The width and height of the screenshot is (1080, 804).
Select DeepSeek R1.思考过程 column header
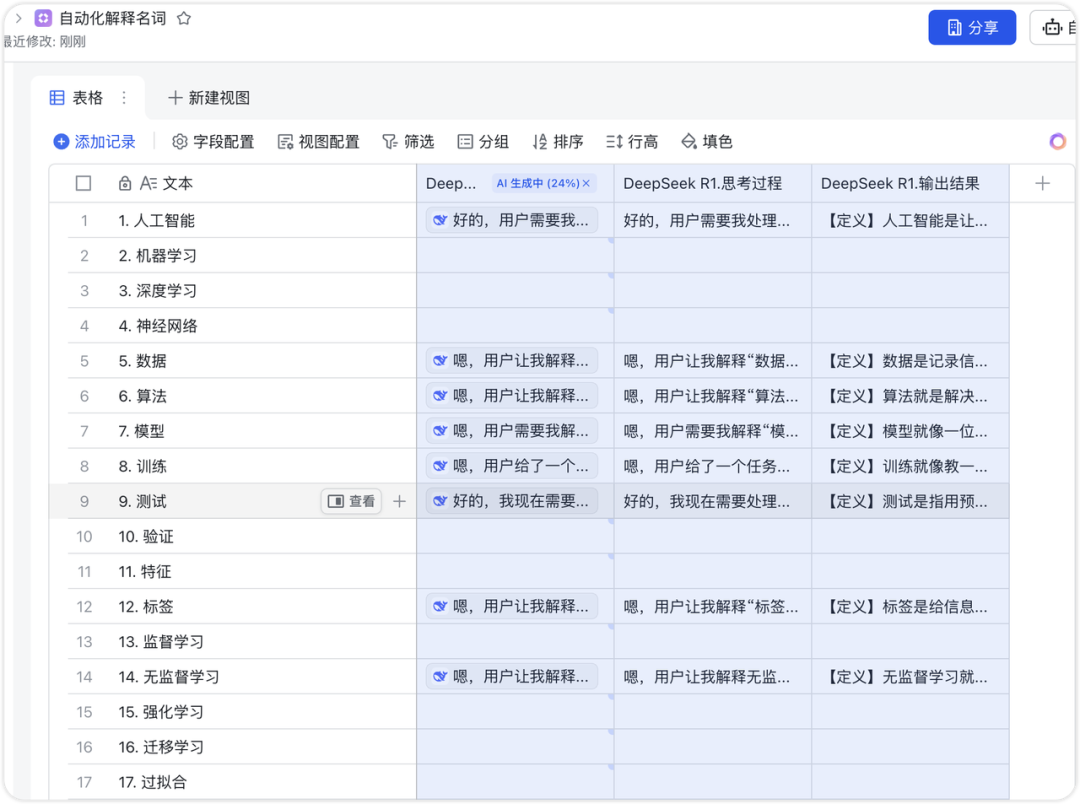click(x=712, y=183)
